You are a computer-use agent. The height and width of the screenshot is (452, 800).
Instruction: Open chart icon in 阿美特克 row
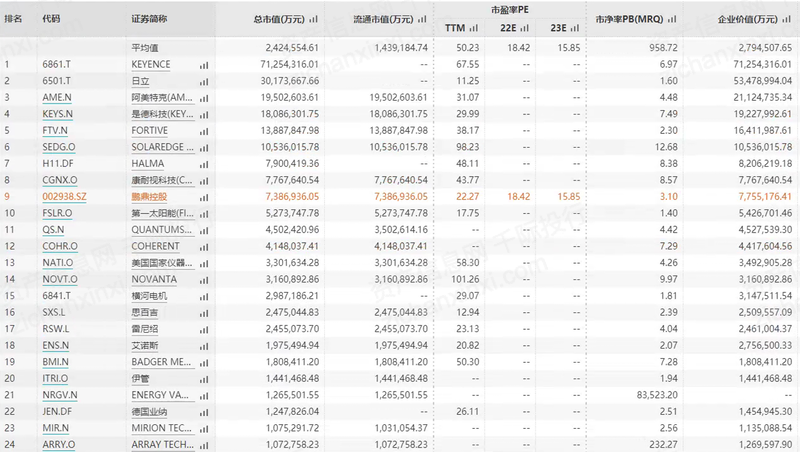point(204,98)
